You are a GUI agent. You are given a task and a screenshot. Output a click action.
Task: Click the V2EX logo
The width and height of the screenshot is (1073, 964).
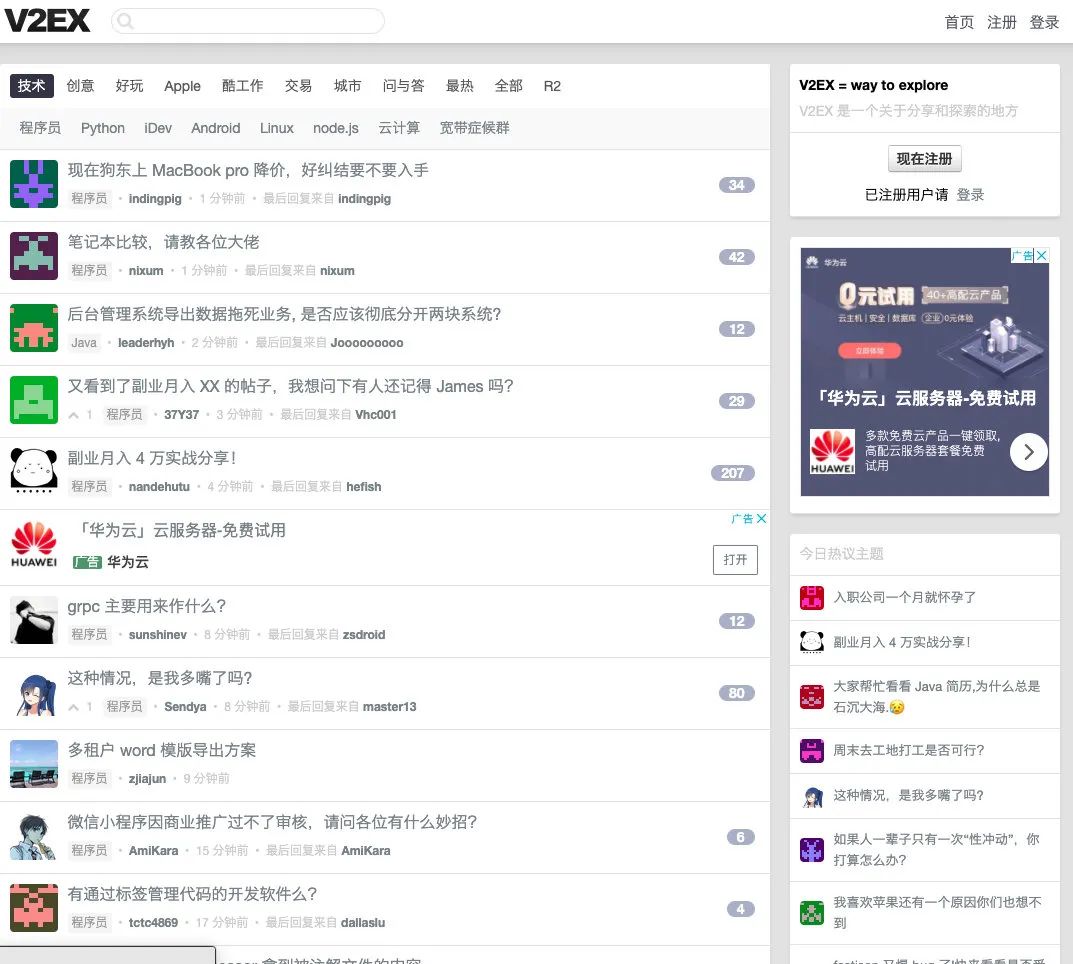(47, 21)
